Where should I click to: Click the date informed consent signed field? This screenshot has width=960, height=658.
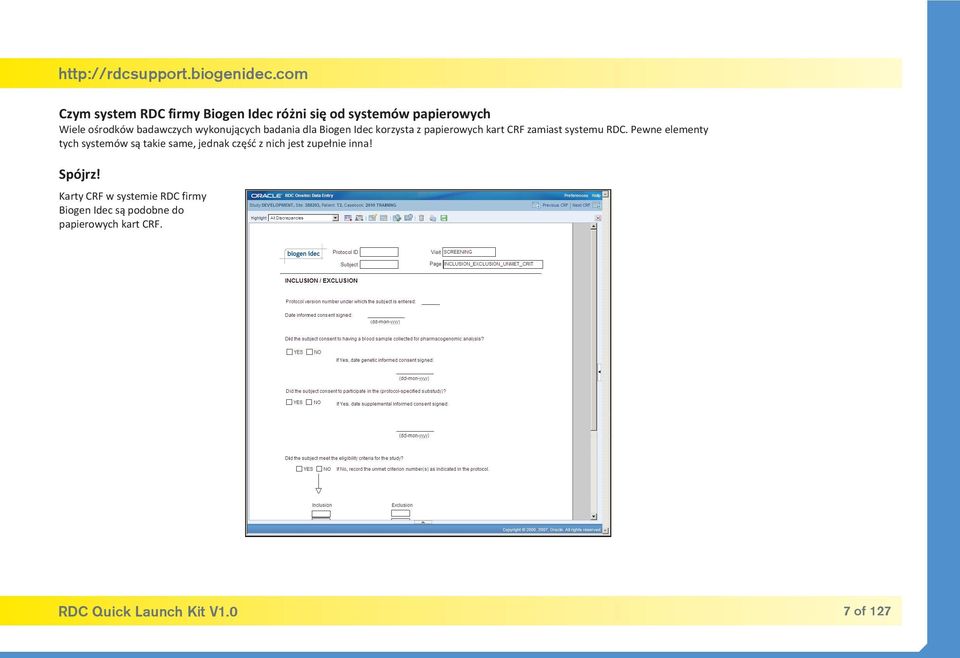[386, 315]
